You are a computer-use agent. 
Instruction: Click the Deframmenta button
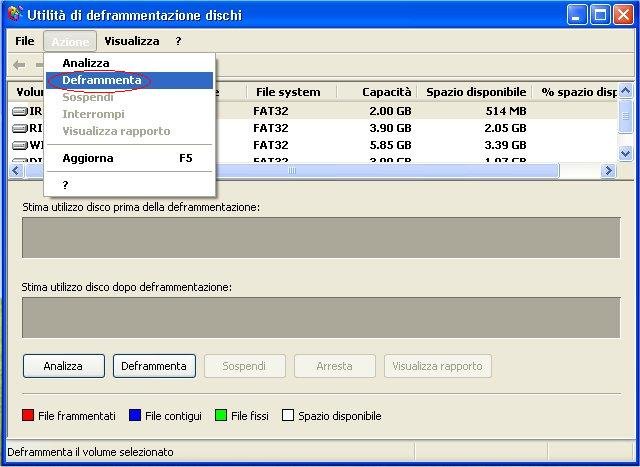pyautogui.click(x=154, y=366)
